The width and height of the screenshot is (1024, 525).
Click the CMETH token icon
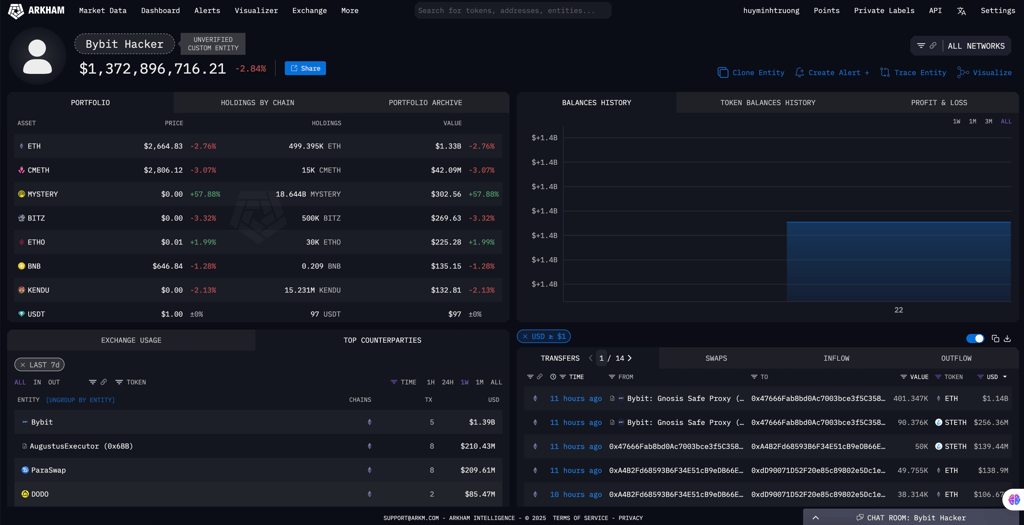21,170
